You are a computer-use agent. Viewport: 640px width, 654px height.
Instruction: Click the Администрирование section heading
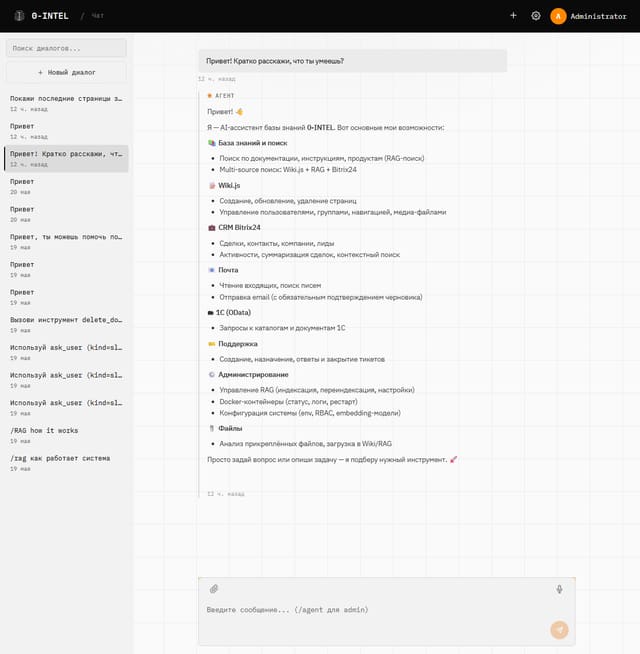(x=253, y=375)
